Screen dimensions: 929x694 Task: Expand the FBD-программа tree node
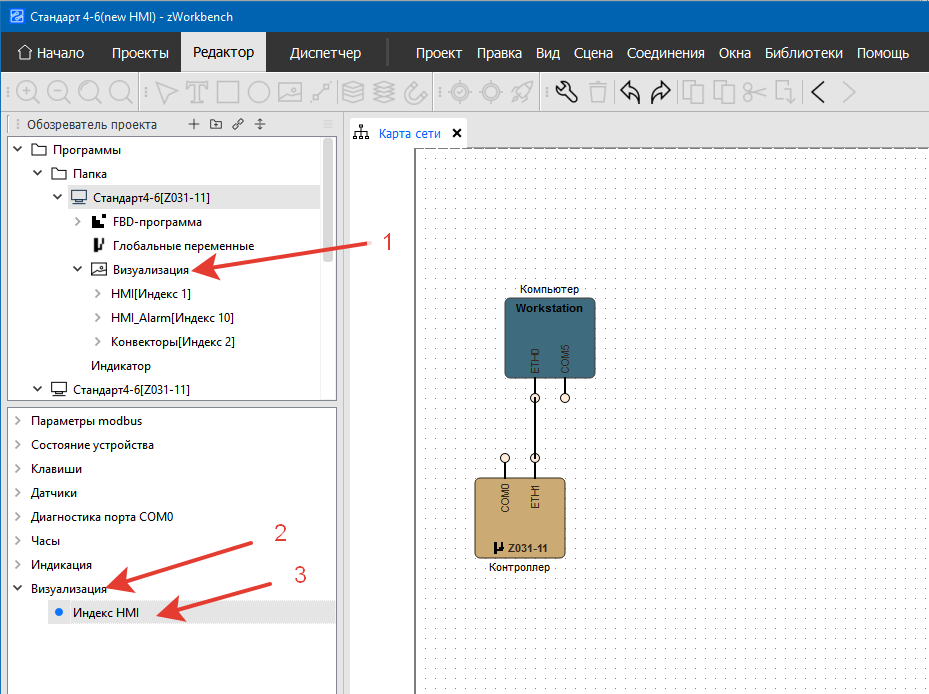(78, 222)
